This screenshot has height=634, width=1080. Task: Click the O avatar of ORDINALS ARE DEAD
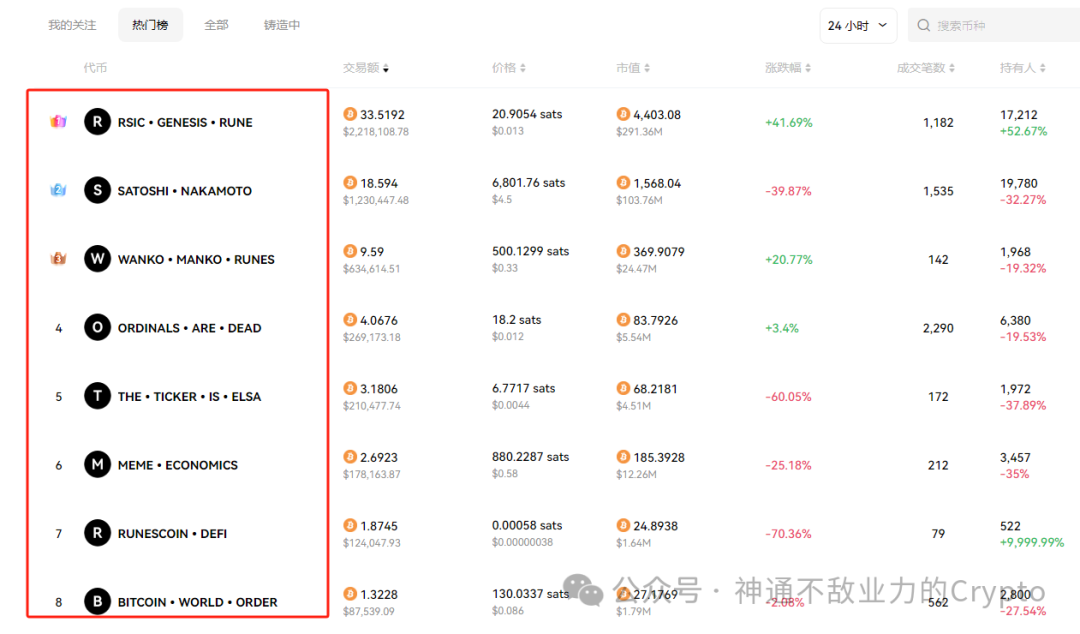(x=97, y=327)
